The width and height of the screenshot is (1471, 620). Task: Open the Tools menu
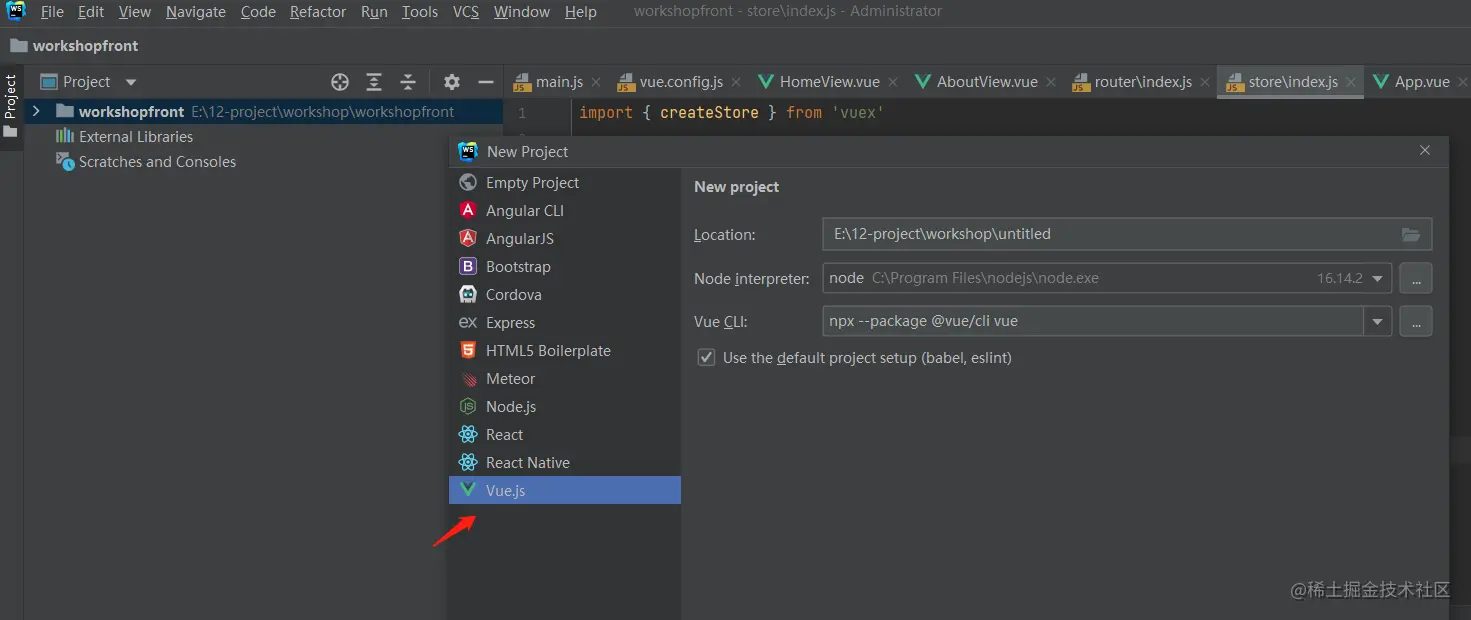[420, 12]
